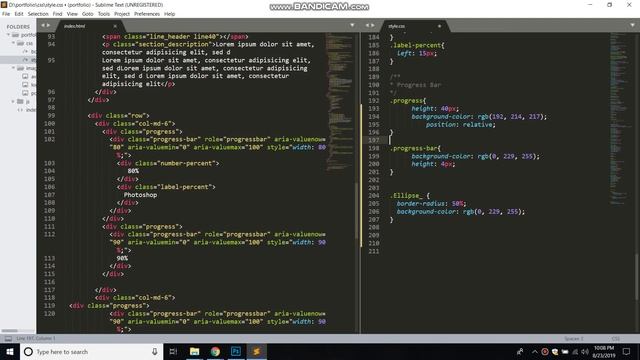The image size is (640, 360).
Task: Open left pane tab list dropdown
Action: tap(352, 25)
